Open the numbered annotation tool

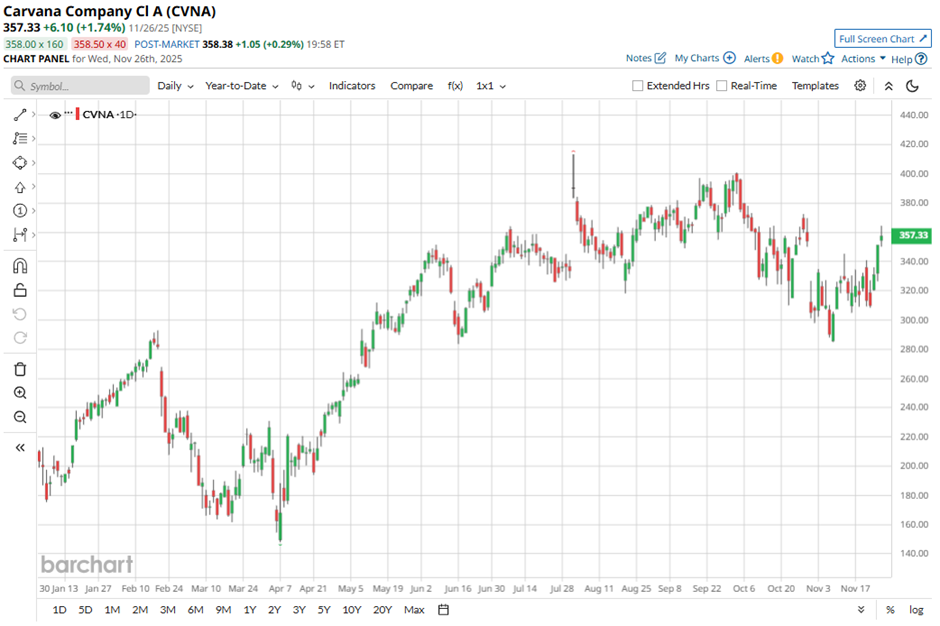coord(20,210)
